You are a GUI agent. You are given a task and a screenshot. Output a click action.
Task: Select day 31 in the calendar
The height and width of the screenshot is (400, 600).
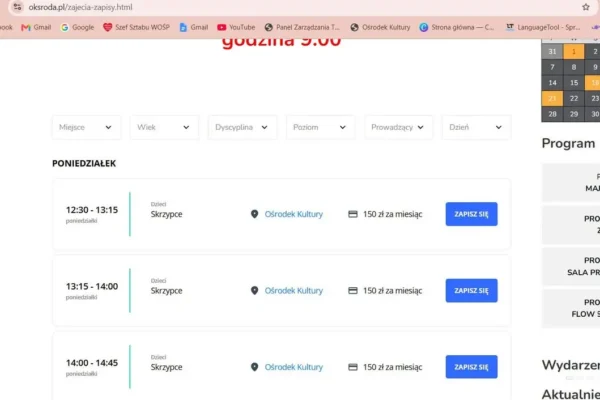click(x=552, y=52)
